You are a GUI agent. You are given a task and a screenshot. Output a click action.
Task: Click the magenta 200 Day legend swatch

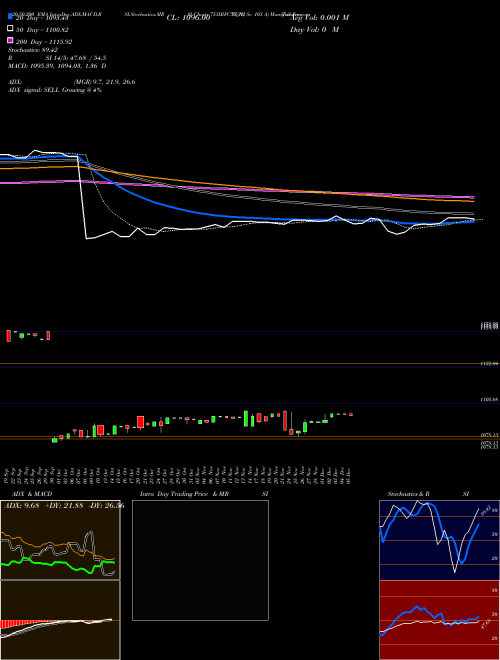click(x=11, y=40)
